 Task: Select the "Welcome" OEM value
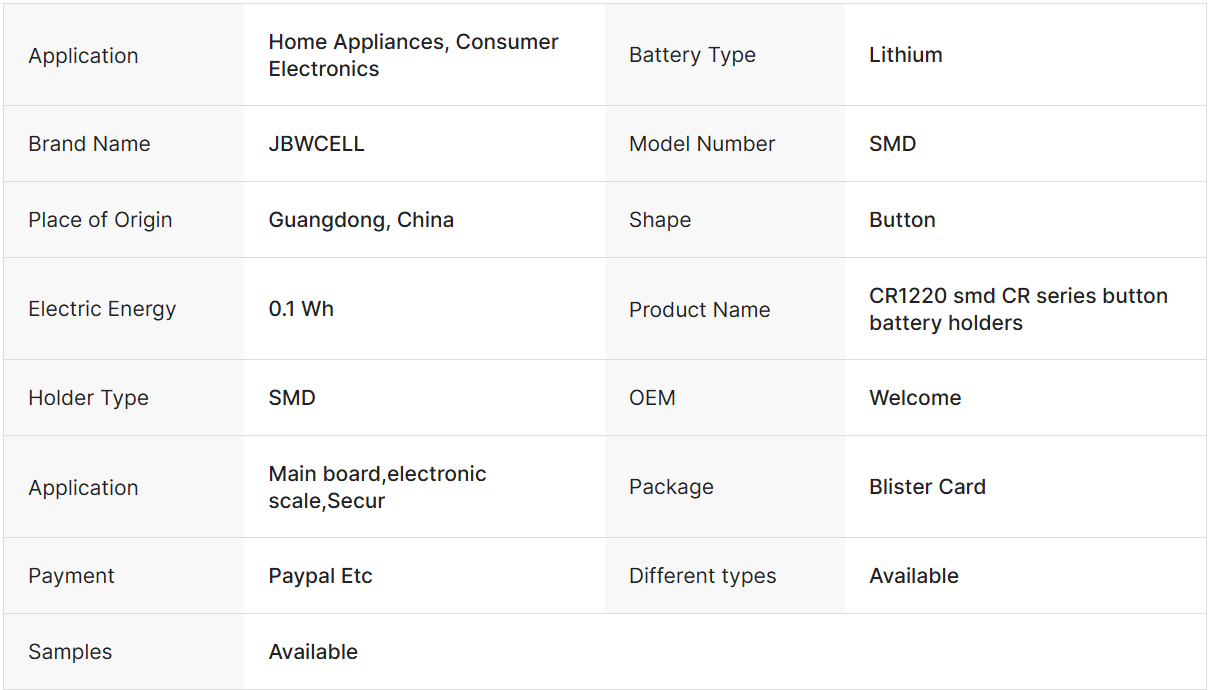915,398
